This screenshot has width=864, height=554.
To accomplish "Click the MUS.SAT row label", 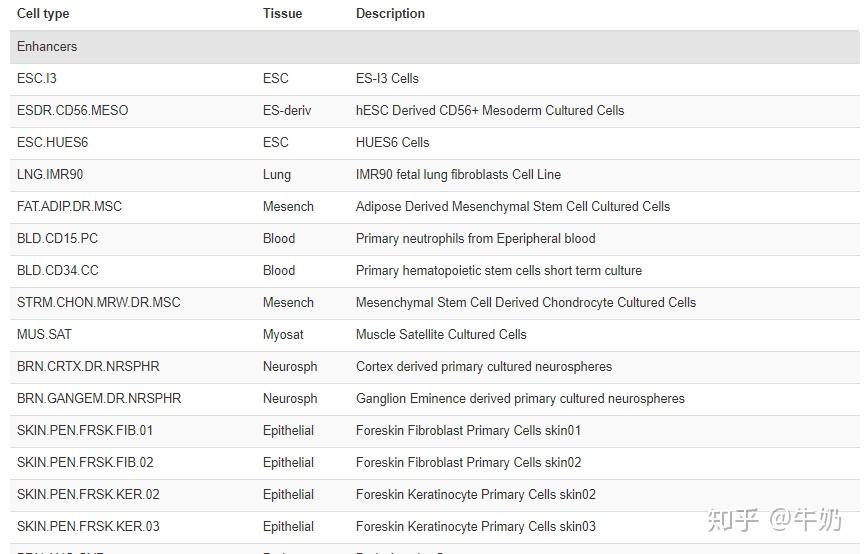I will pyautogui.click(x=44, y=334).
